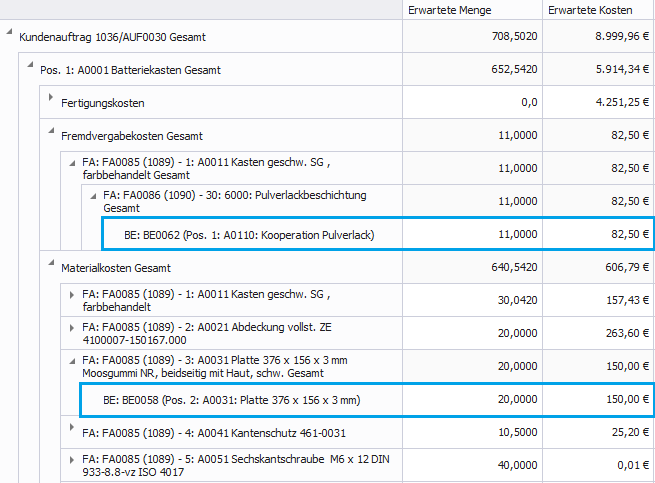Click the Erwartete Menge column header
The image size is (655, 483).
point(451,10)
